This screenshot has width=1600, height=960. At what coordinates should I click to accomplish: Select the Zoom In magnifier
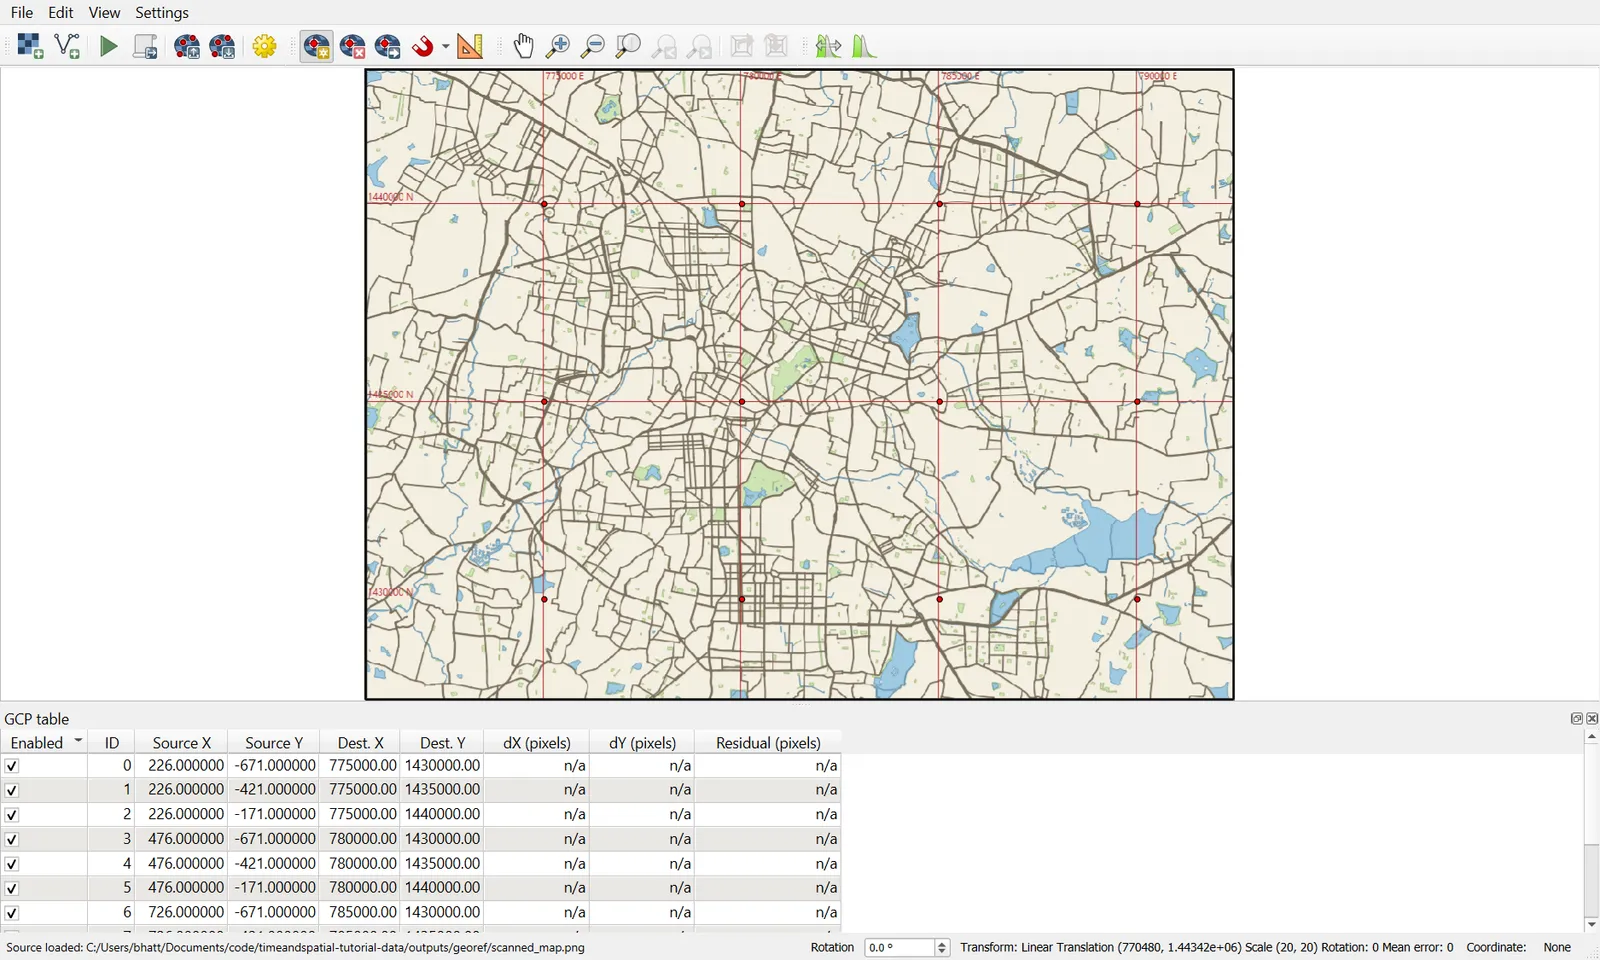pos(558,46)
